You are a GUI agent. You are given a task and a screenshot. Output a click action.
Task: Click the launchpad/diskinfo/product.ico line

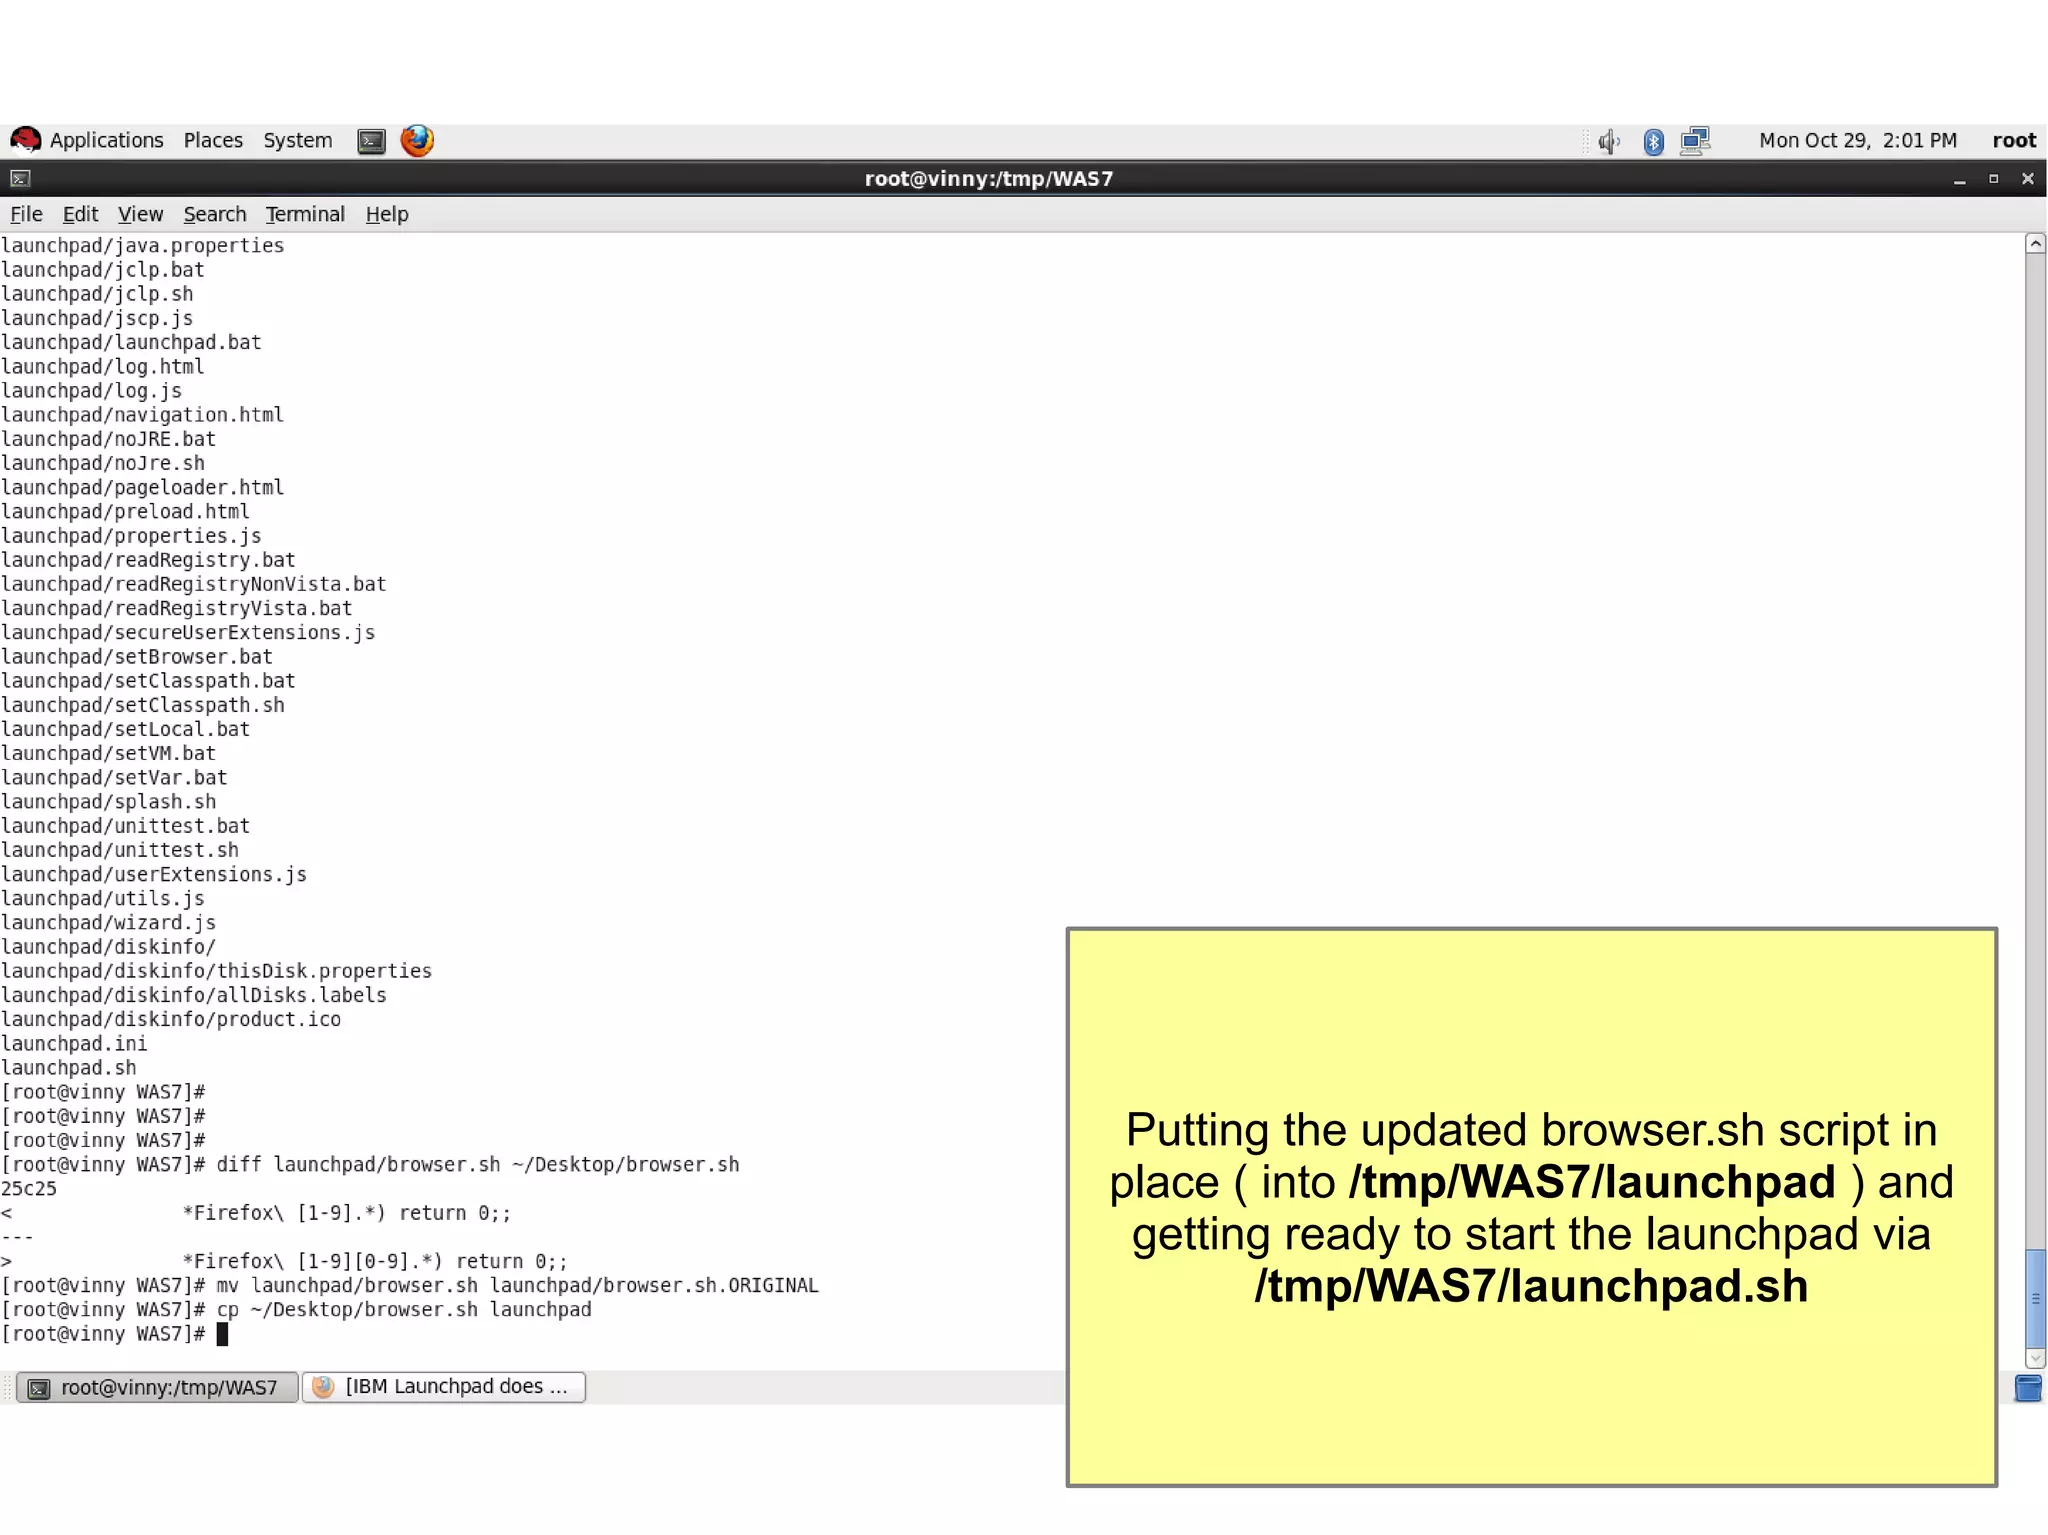[x=171, y=1020]
